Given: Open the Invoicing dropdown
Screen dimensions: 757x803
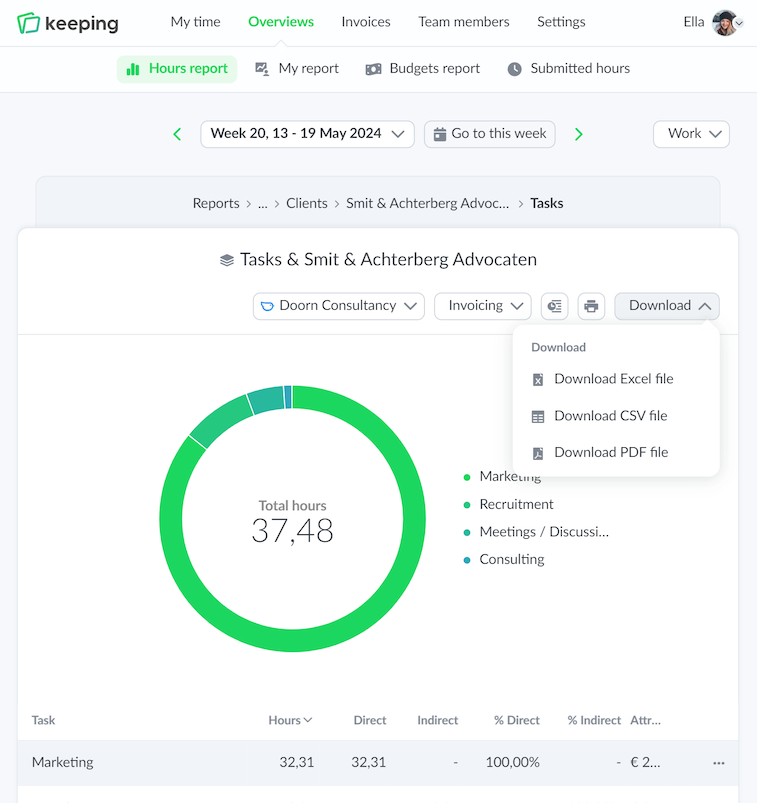Looking at the screenshot, I should [482, 306].
